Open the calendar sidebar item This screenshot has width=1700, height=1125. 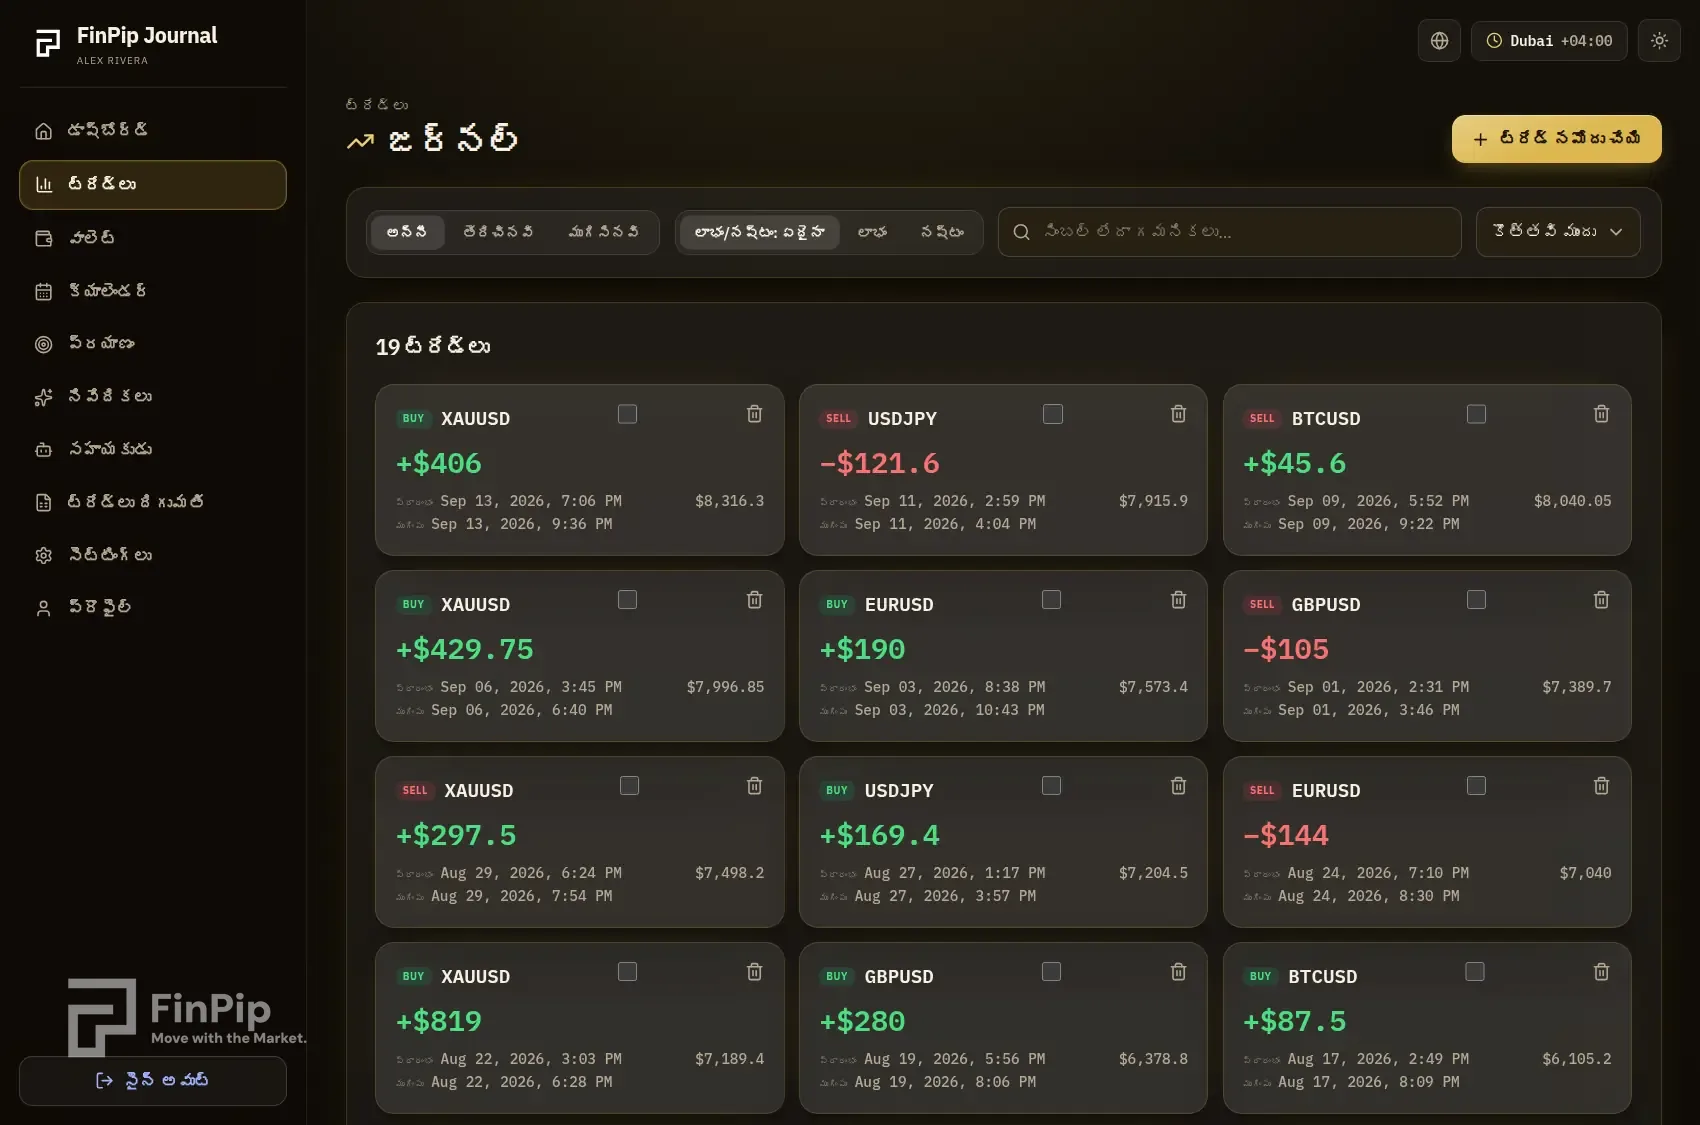[x=153, y=291]
